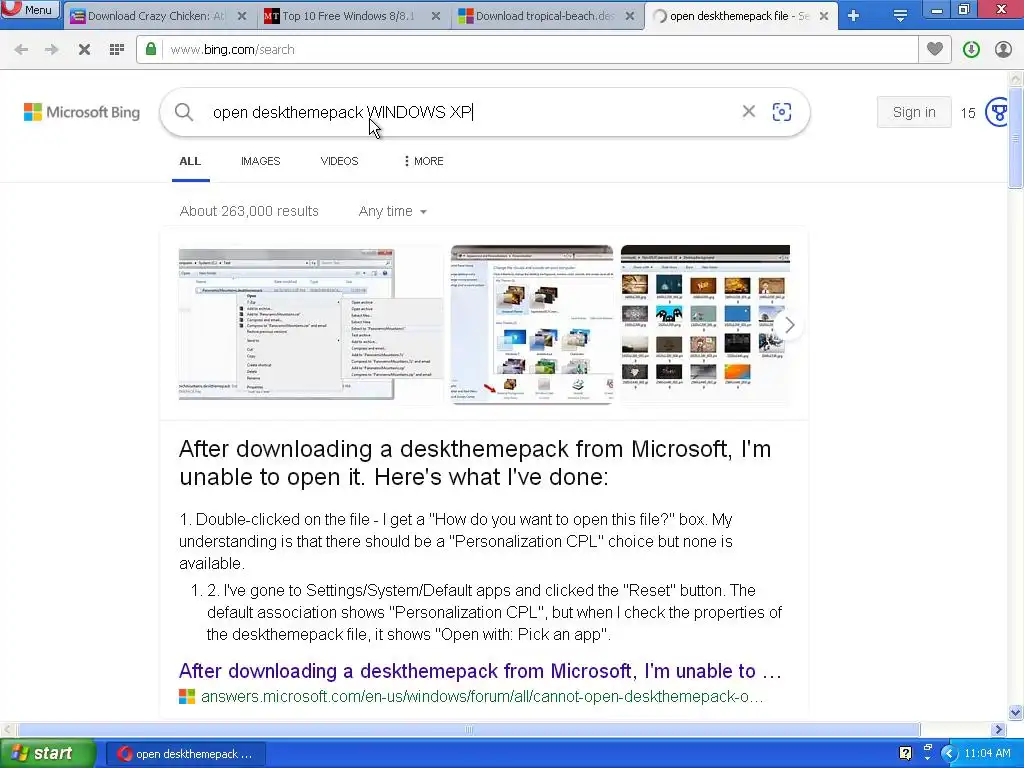
Task: Open answers.microsoft.com URL link
Action: click(482, 697)
